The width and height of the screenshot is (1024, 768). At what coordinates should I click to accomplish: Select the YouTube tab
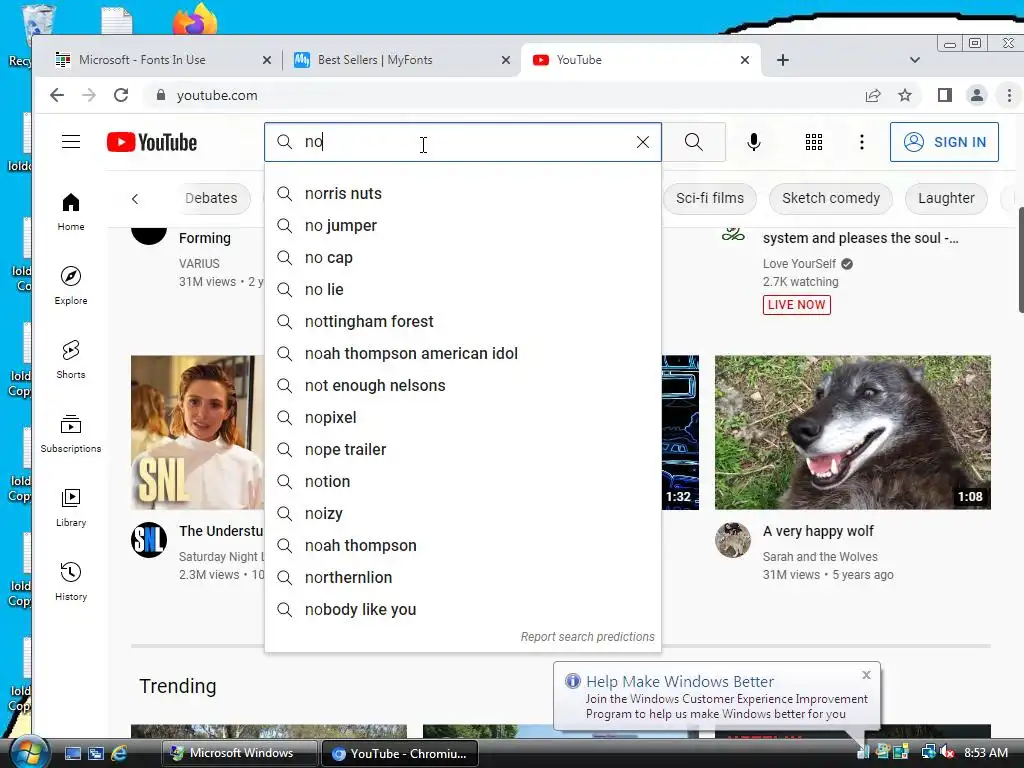click(640, 60)
